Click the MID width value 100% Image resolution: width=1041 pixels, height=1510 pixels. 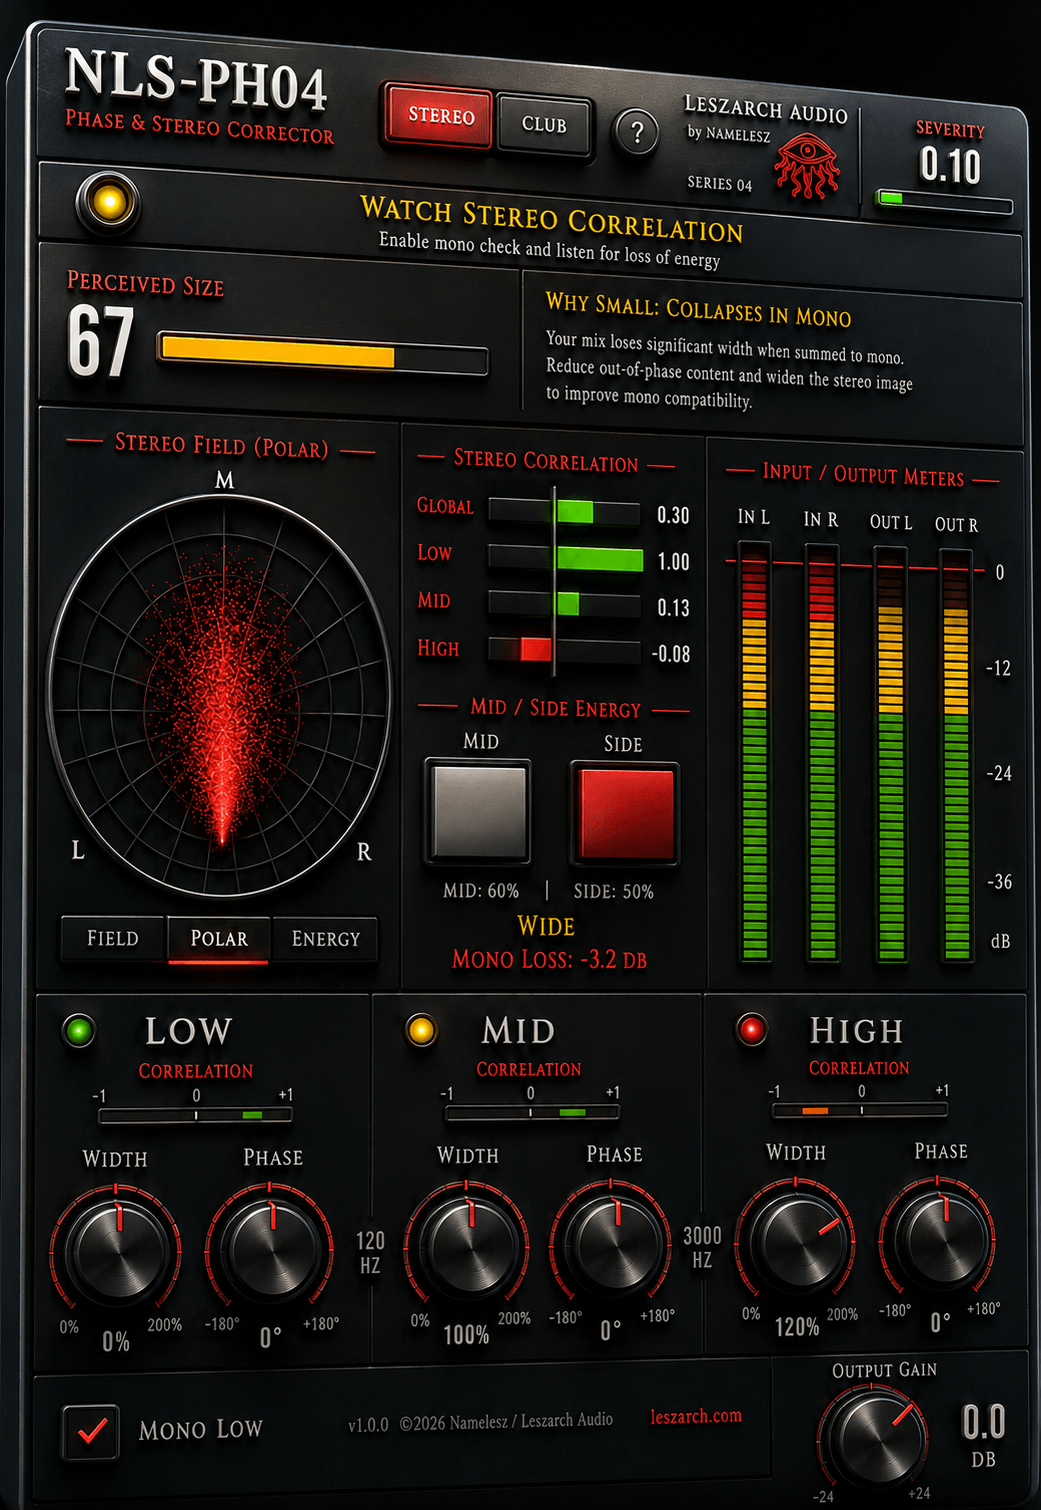point(466,1335)
